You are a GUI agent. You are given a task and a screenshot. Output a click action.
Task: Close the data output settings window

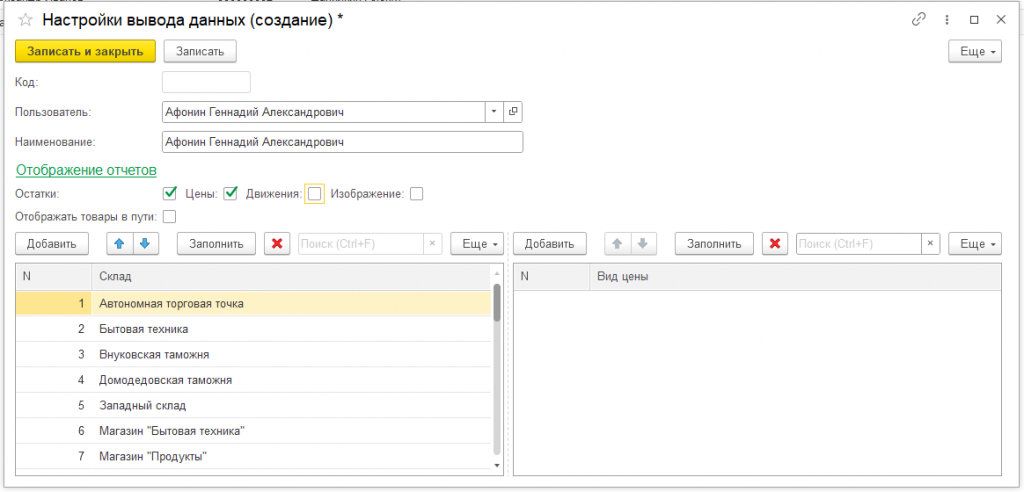[x=1000, y=20]
